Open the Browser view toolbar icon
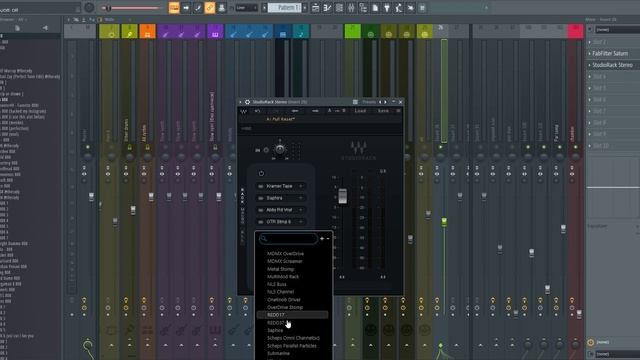Image resolution: width=640 pixels, height=360 pixels. tap(363, 8)
